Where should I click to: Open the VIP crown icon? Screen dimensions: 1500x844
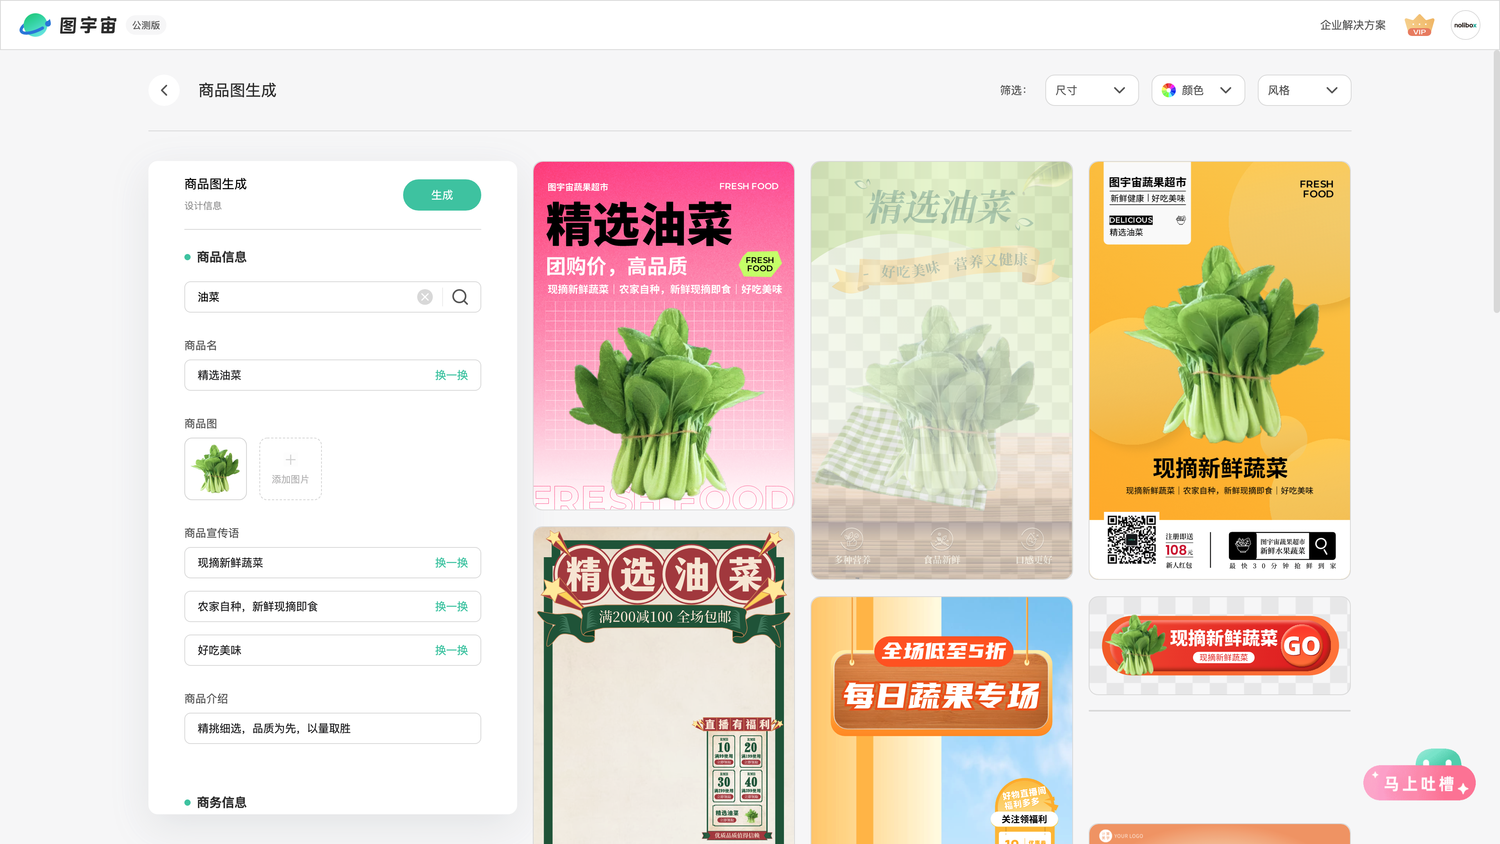pyautogui.click(x=1419, y=25)
